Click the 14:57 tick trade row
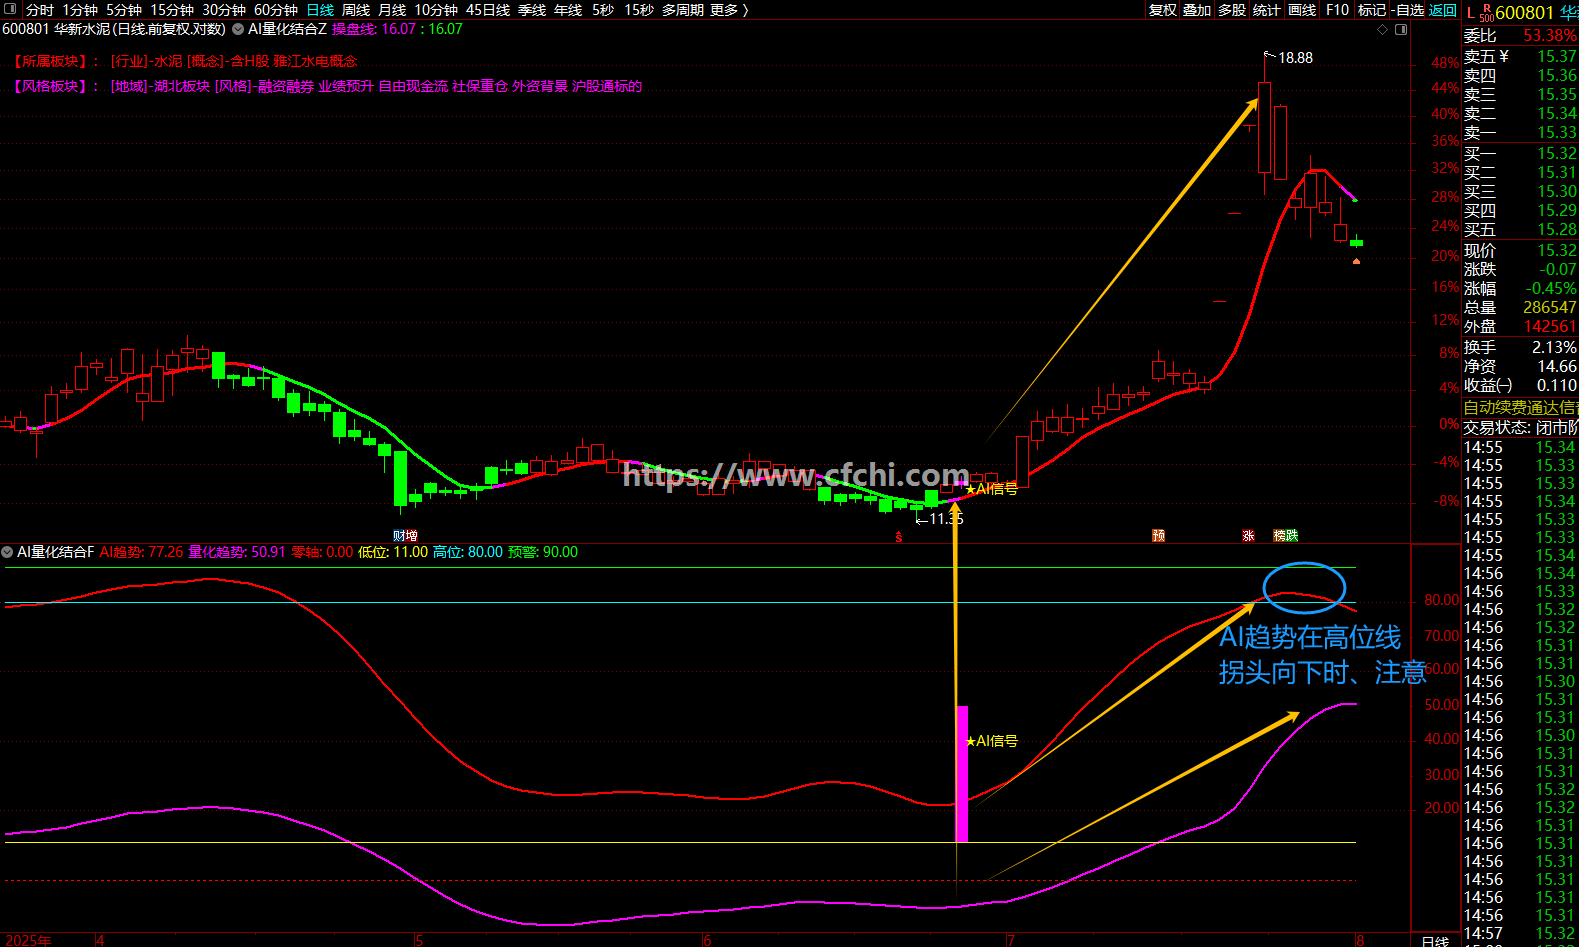 coord(1520,934)
